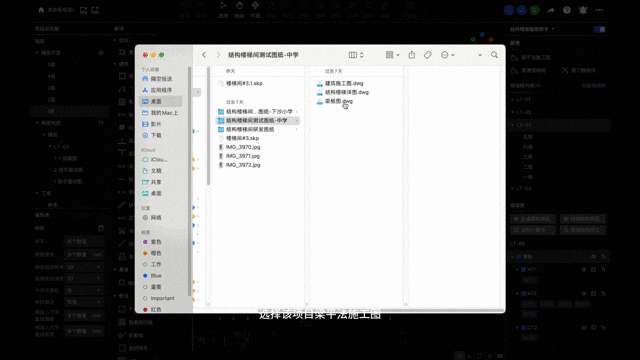Go back in Finder navigation
640x360 pixels.
point(204,55)
